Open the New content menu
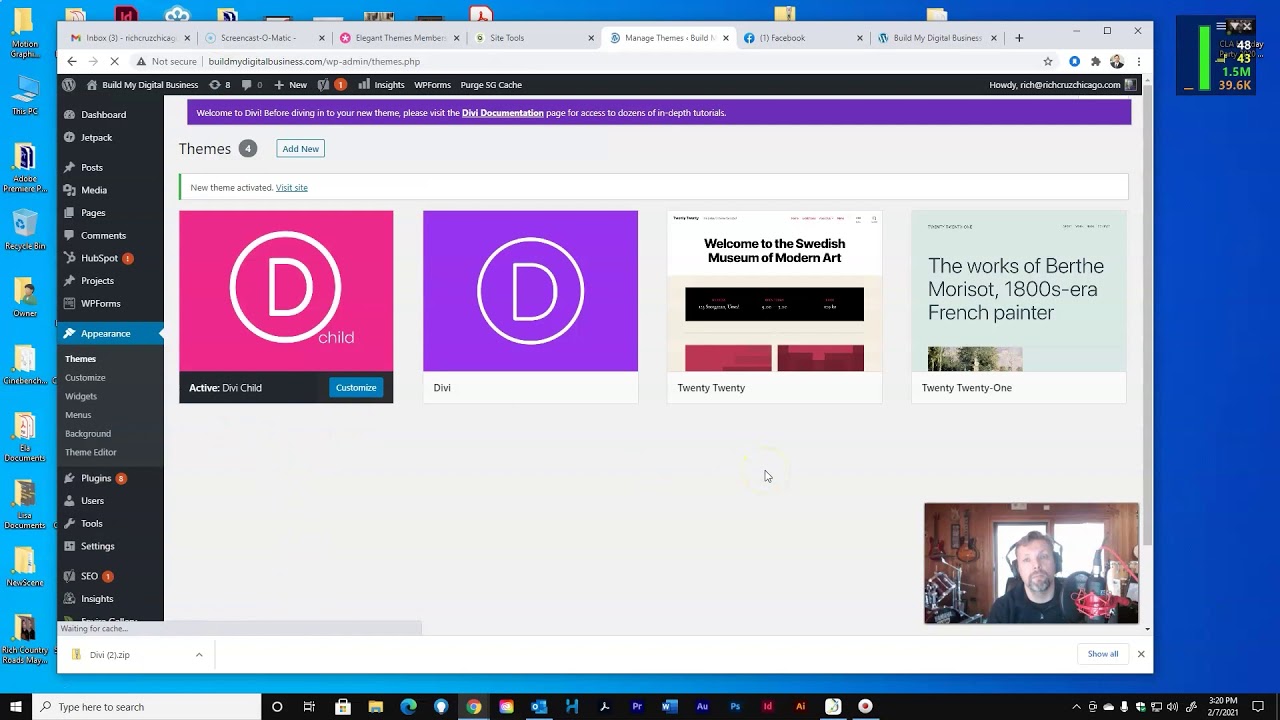 point(290,85)
